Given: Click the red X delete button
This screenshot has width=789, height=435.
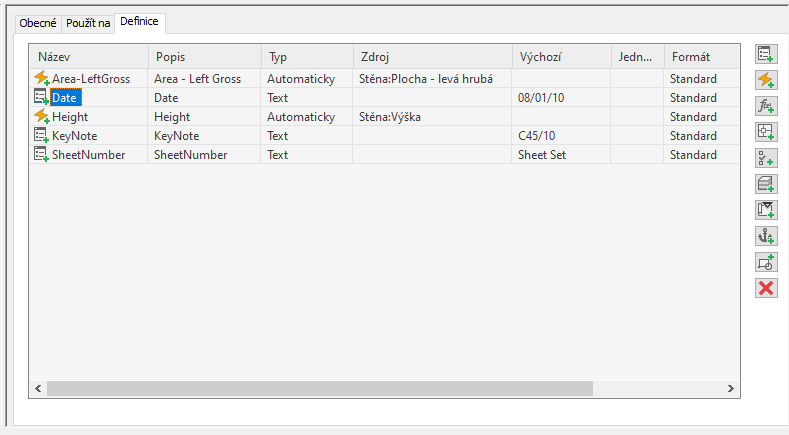Looking at the screenshot, I should (x=766, y=288).
